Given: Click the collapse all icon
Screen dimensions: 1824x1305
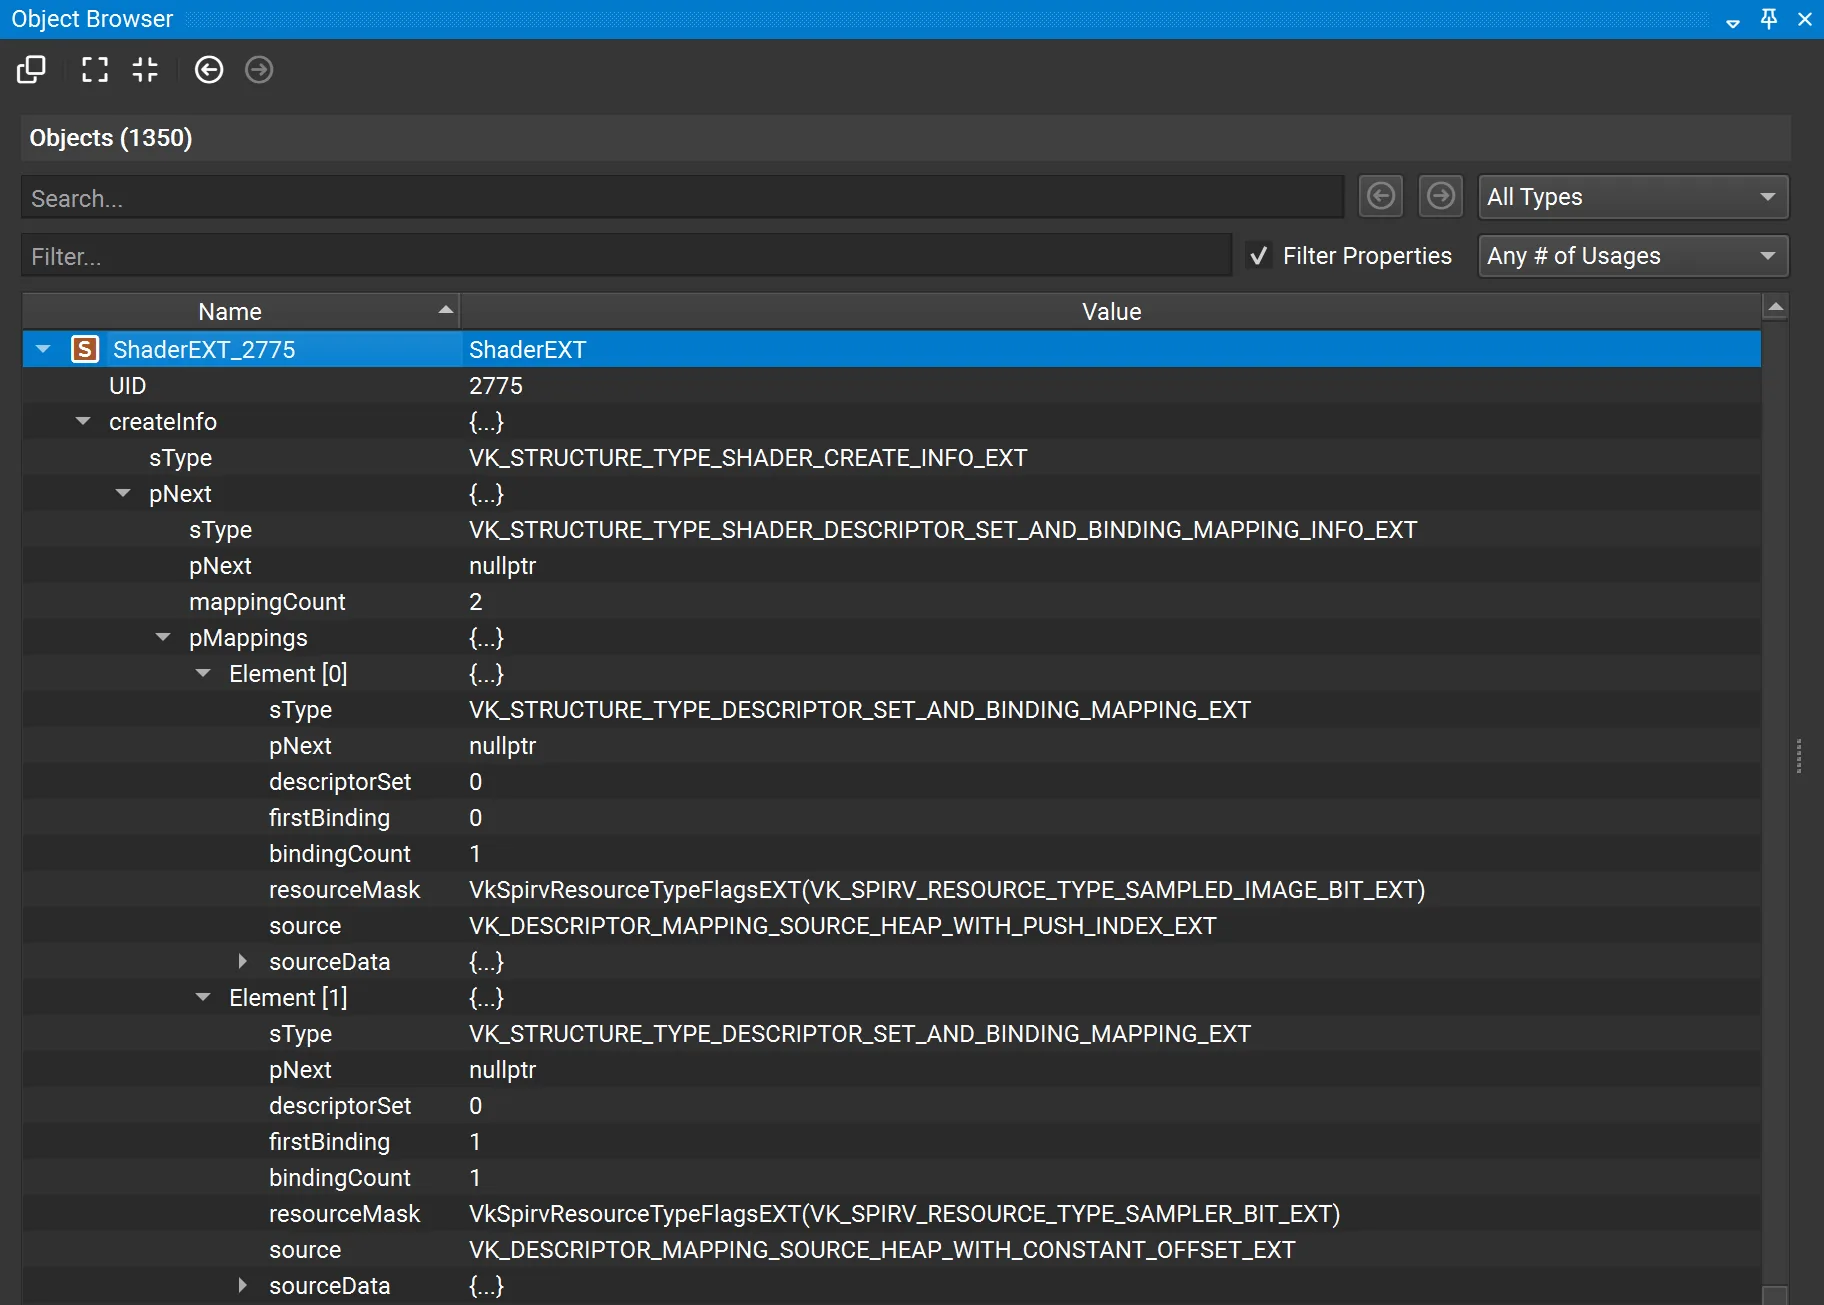Looking at the screenshot, I should (x=145, y=69).
